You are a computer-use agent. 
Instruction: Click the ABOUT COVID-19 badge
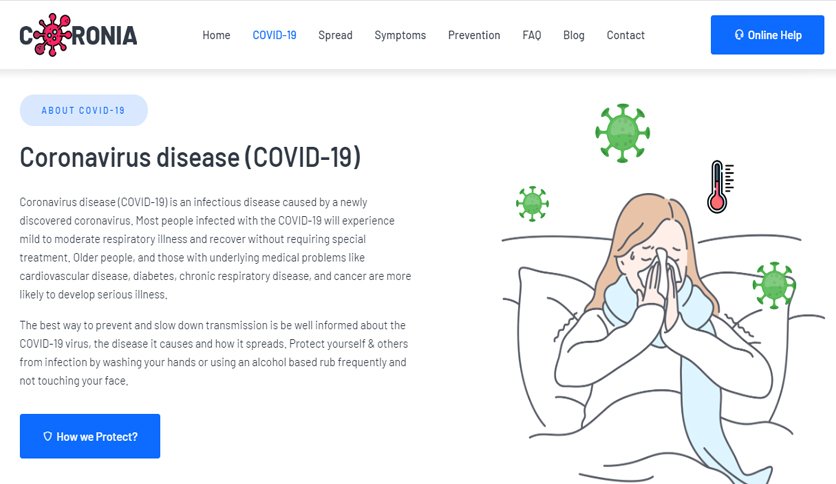tap(84, 110)
